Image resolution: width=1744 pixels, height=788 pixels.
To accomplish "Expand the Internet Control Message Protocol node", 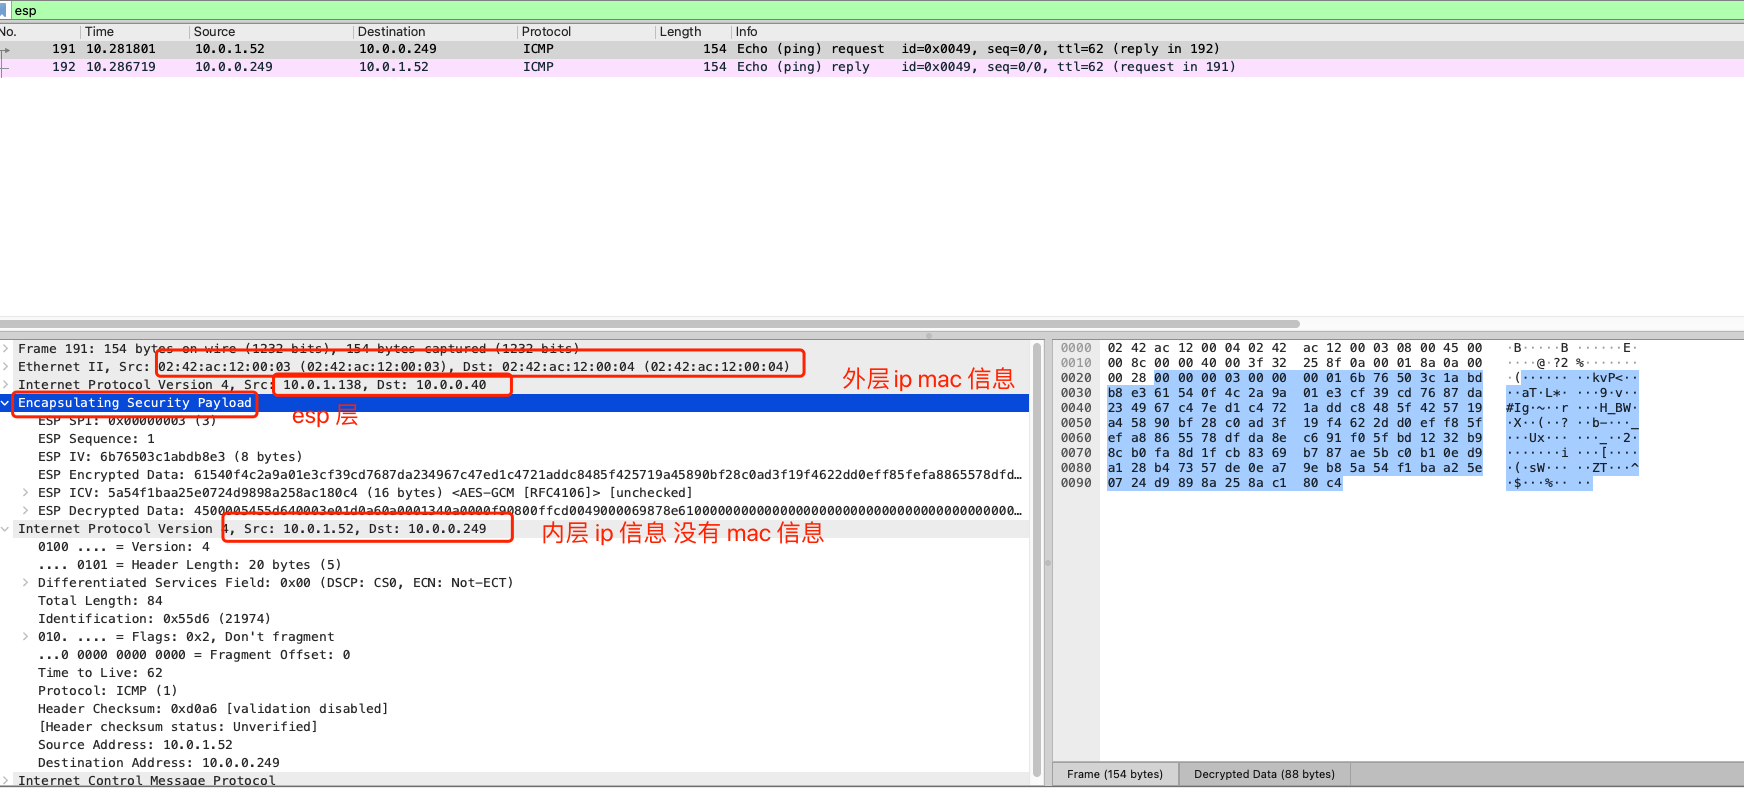I will pyautogui.click(x=6, y=781).
